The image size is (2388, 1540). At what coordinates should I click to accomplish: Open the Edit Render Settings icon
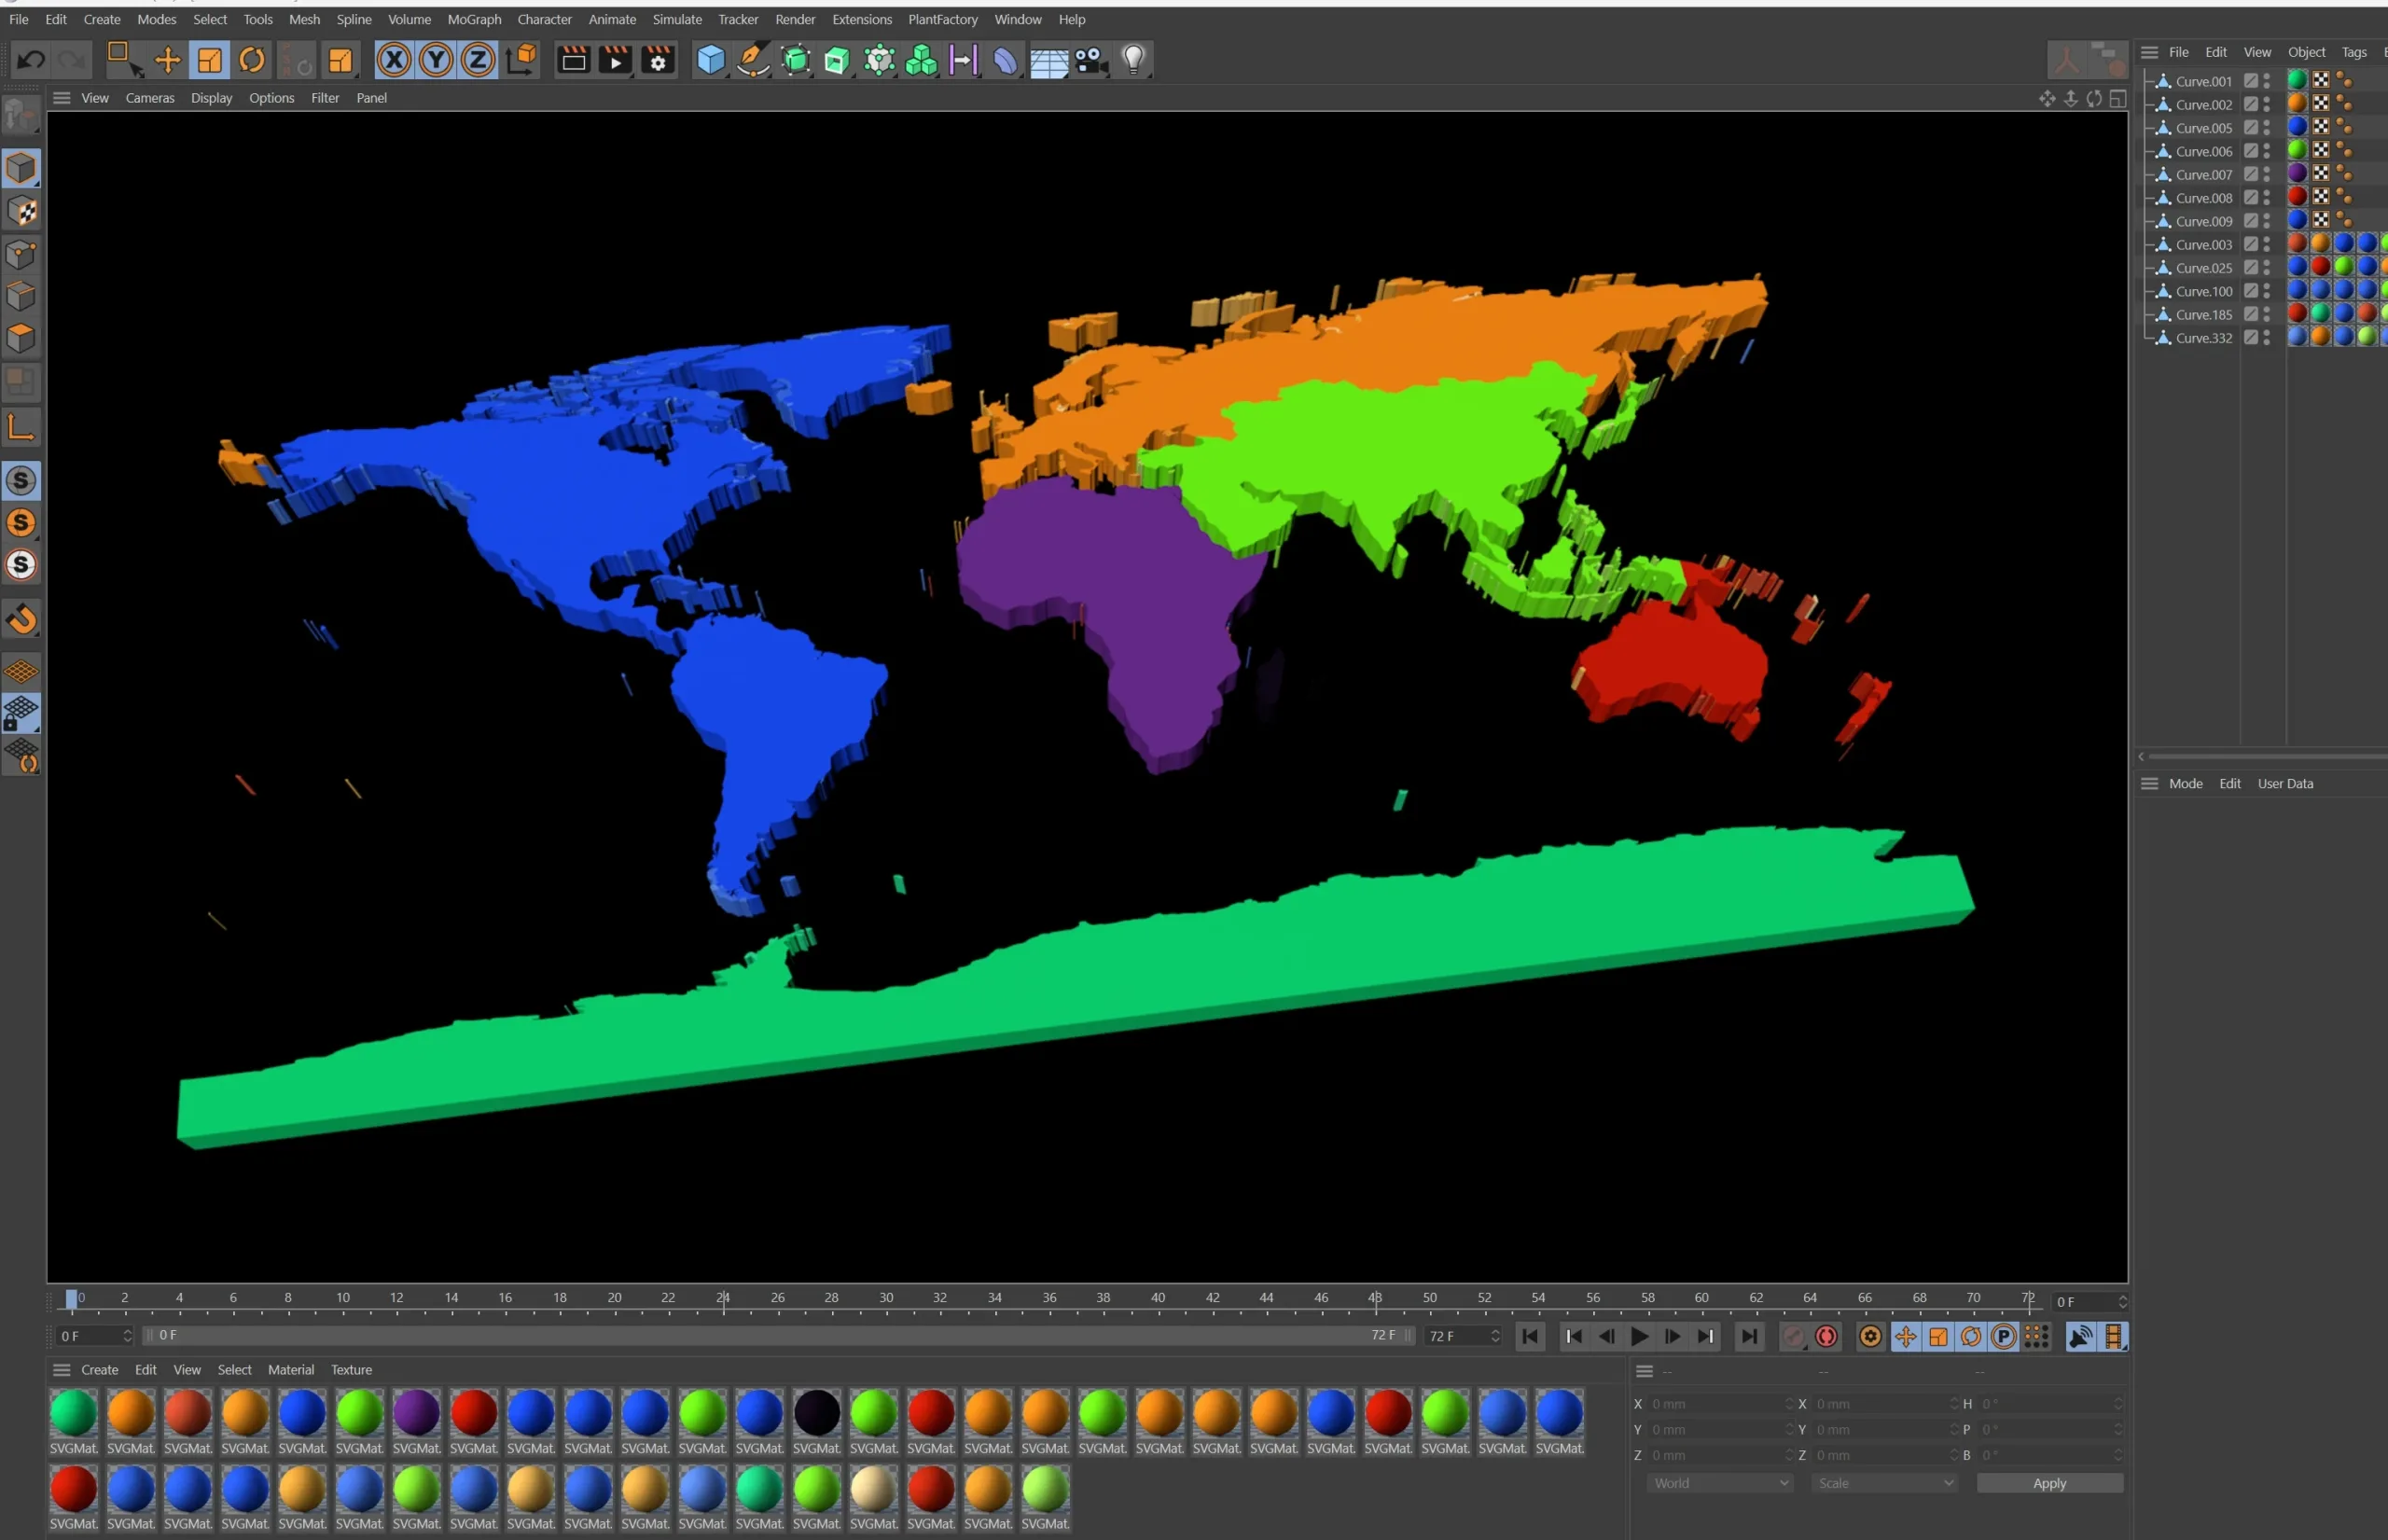pos(658,59)
